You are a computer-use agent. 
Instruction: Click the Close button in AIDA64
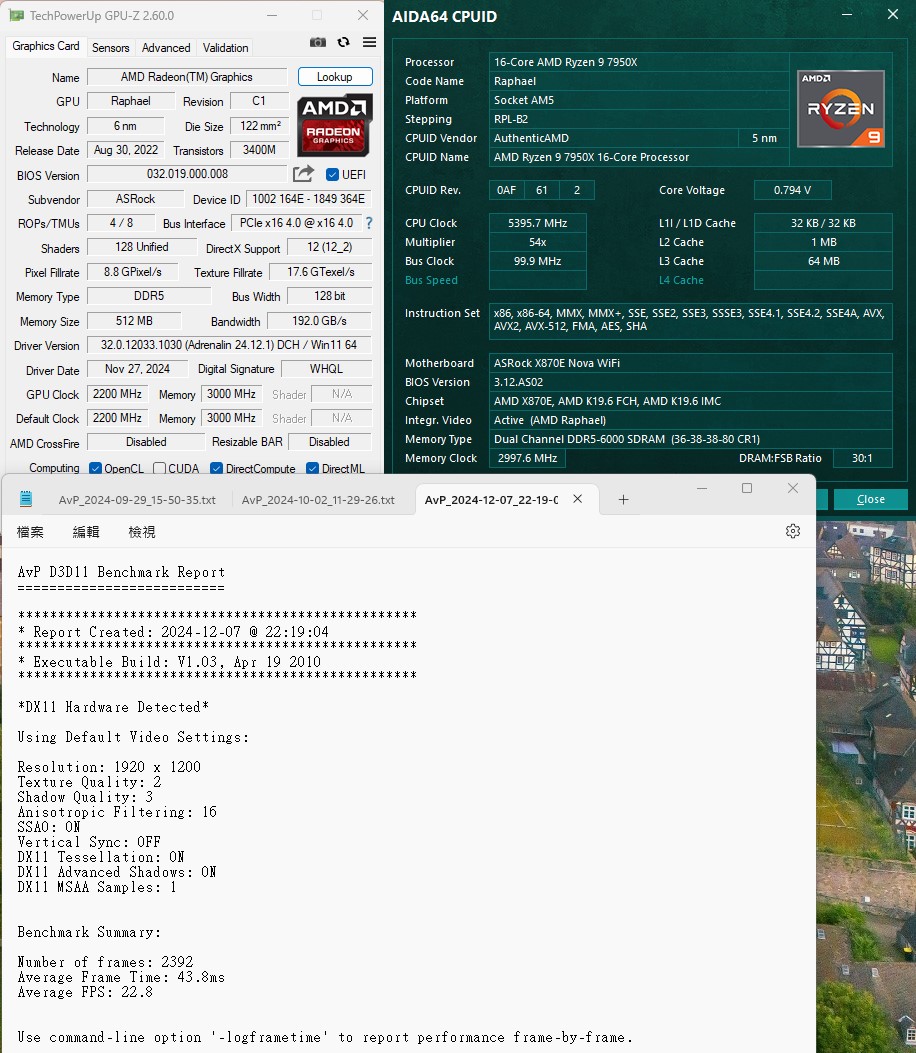[870, 499]
